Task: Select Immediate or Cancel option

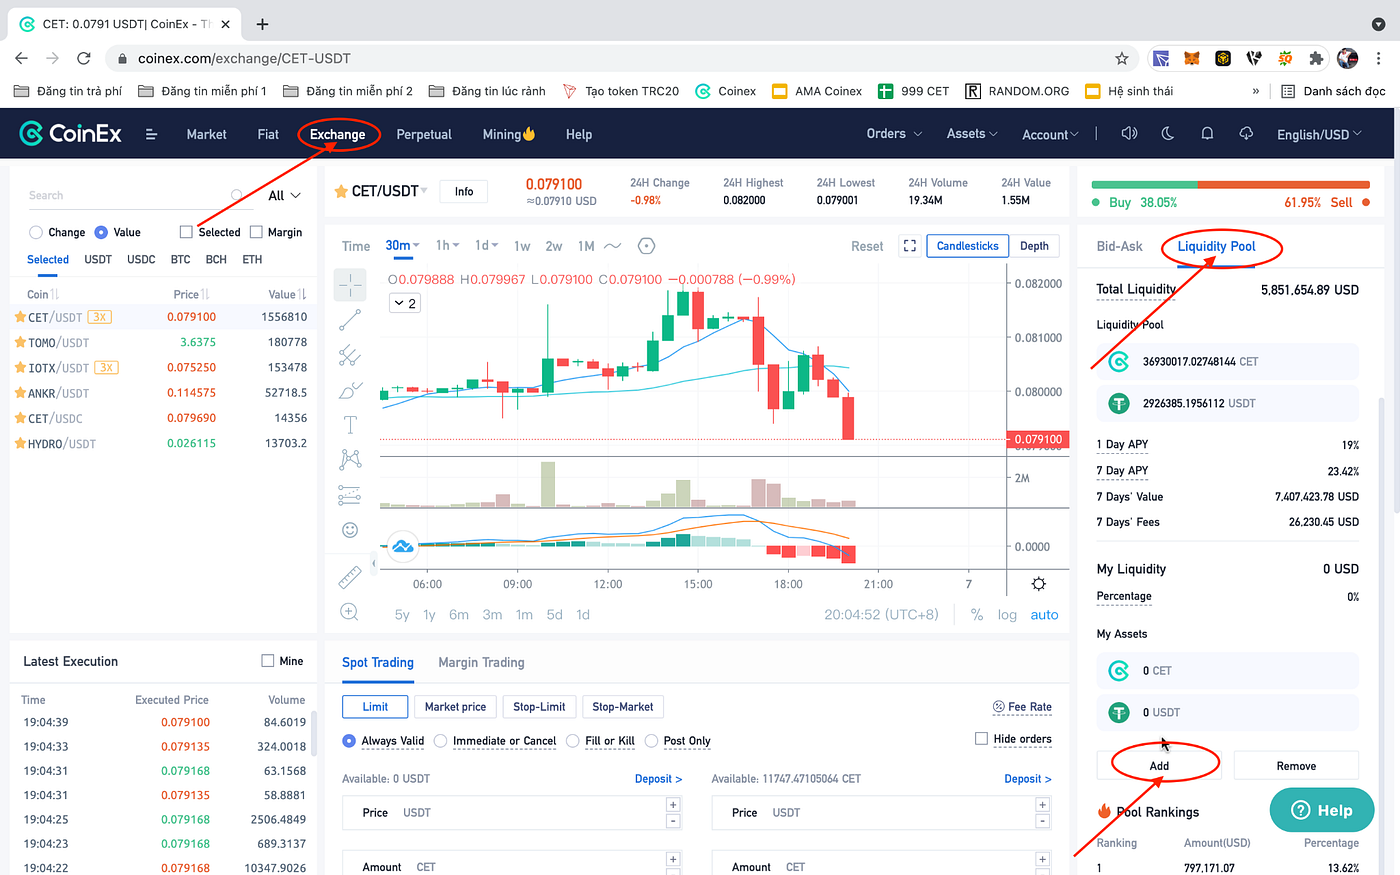Action: pos(440,741)
